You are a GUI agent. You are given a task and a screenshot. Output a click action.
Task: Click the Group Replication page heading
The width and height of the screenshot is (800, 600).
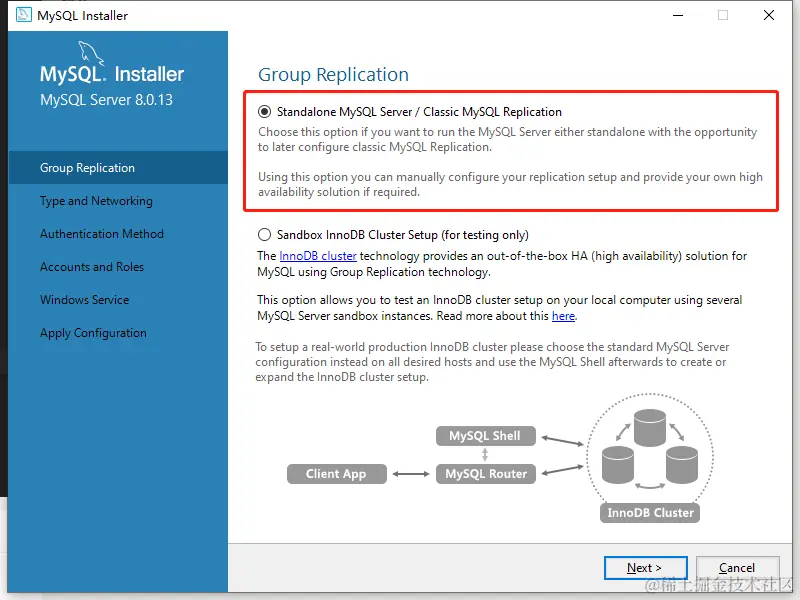click(x=333, y=74)
